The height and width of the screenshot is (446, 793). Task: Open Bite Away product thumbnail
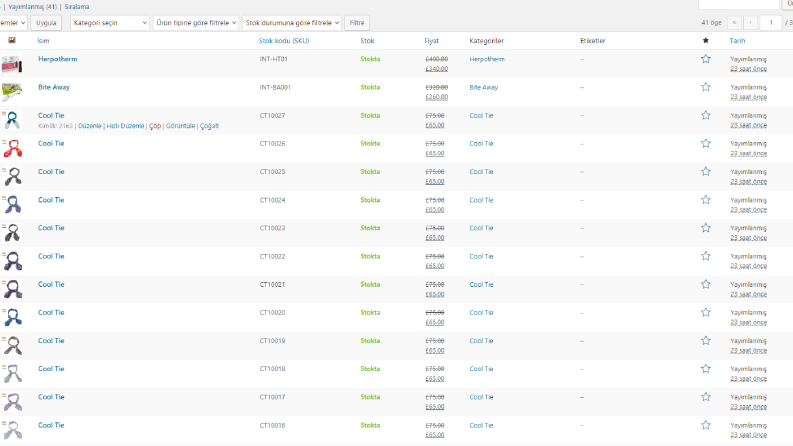12,92
